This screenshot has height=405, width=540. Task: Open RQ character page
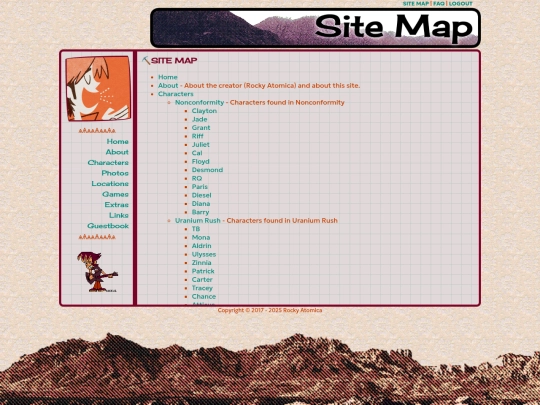tap(197, 178)
